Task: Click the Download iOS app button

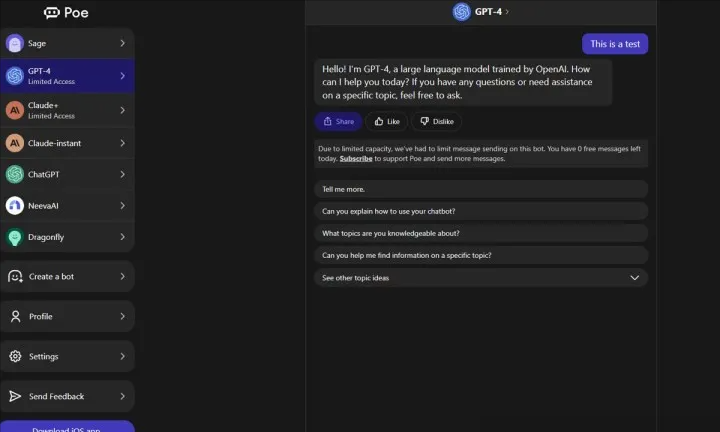Action: click(66, 427)
